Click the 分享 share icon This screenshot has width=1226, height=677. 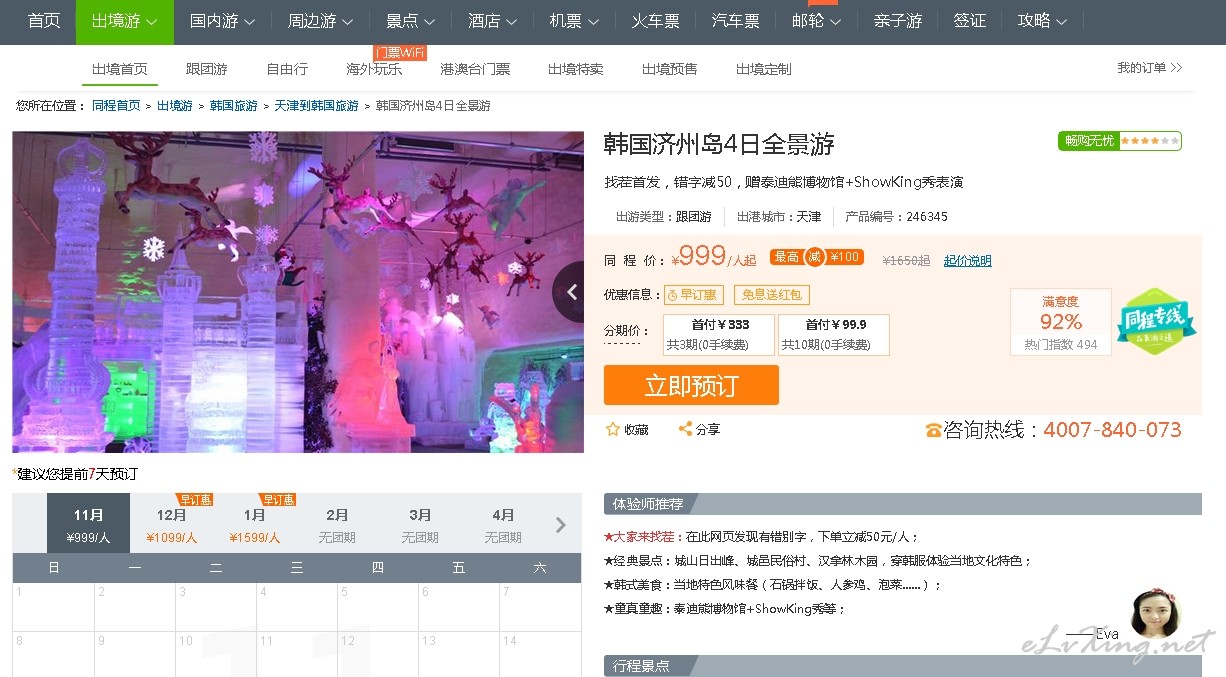tap(685, 429)
